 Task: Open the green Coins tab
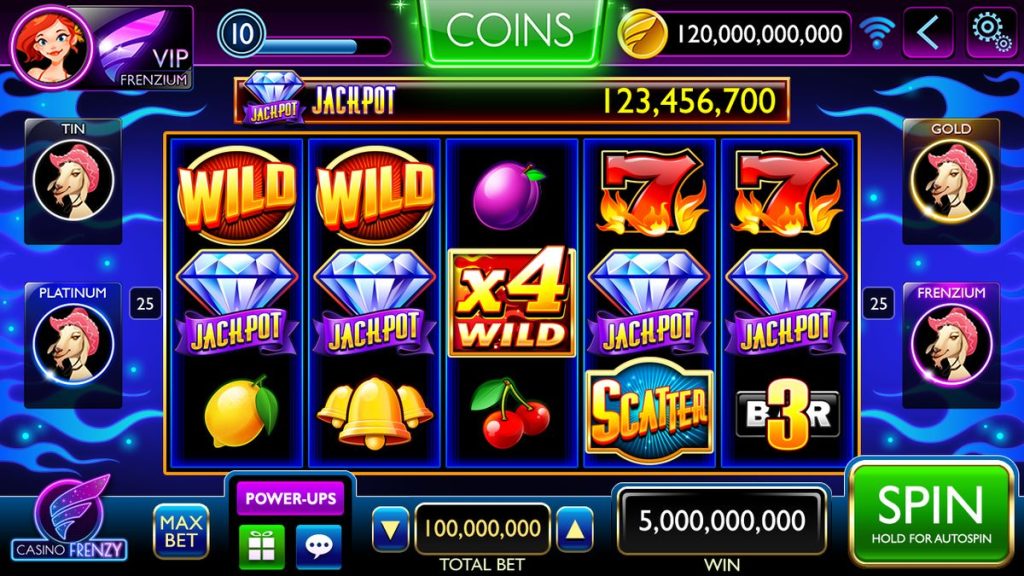click(510, 31)
